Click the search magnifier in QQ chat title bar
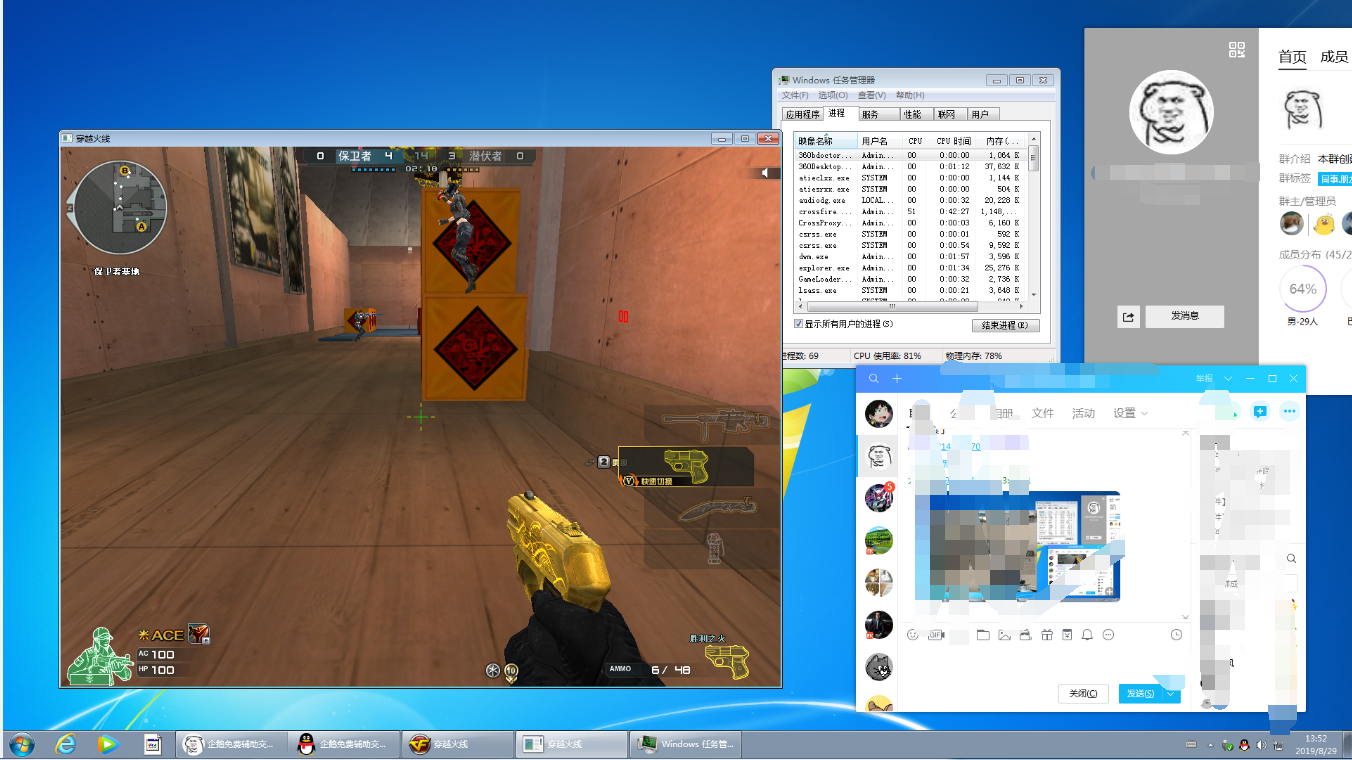Screen dimensions: 1352x760 874,379
